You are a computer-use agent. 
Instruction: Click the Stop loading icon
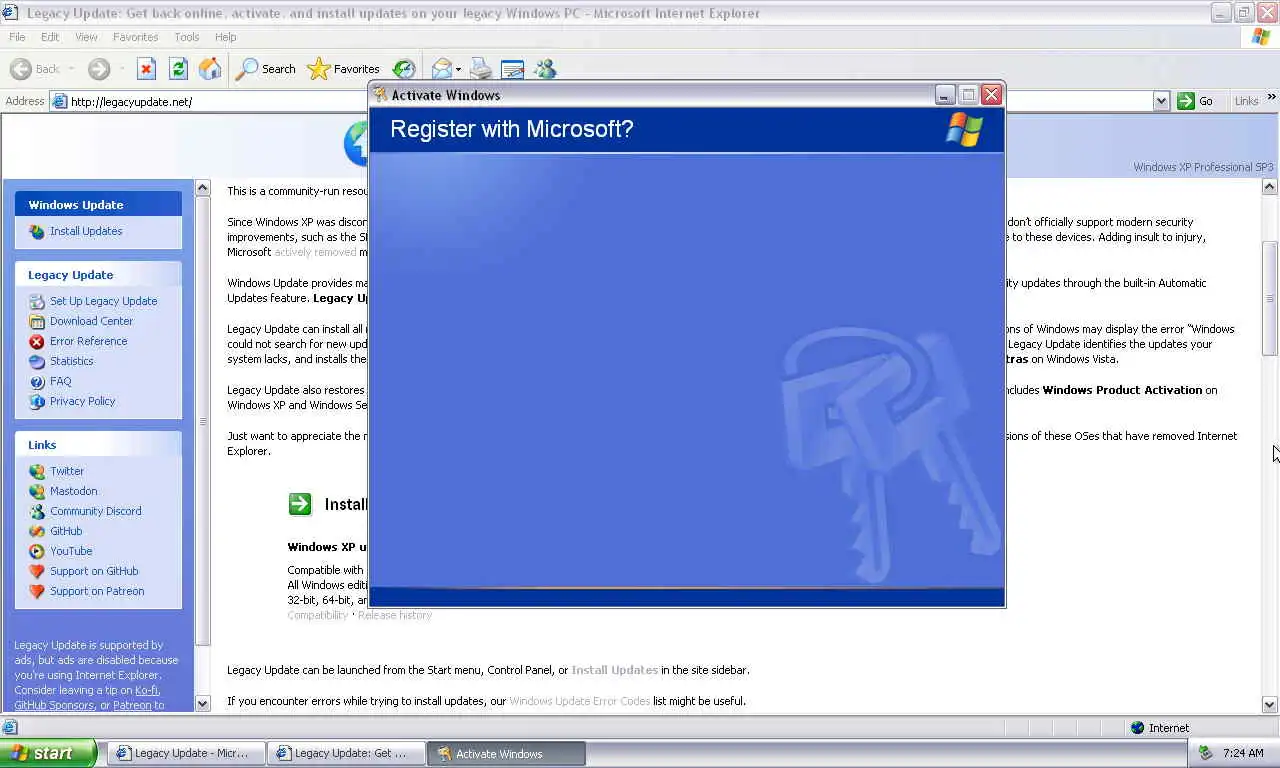pyautogui.click(x=146, y=69)
